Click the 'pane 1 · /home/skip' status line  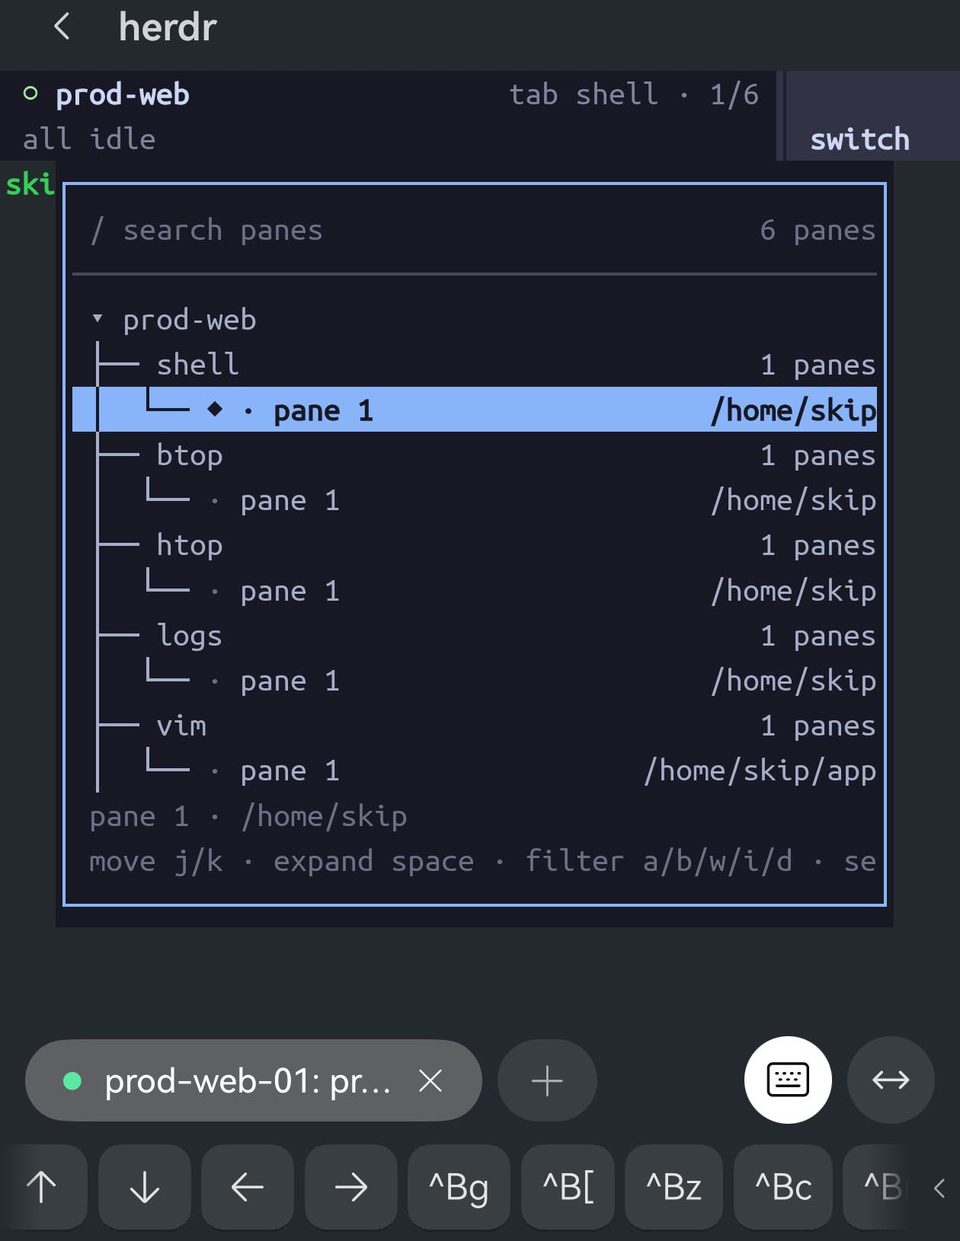[x=248, y=816]
